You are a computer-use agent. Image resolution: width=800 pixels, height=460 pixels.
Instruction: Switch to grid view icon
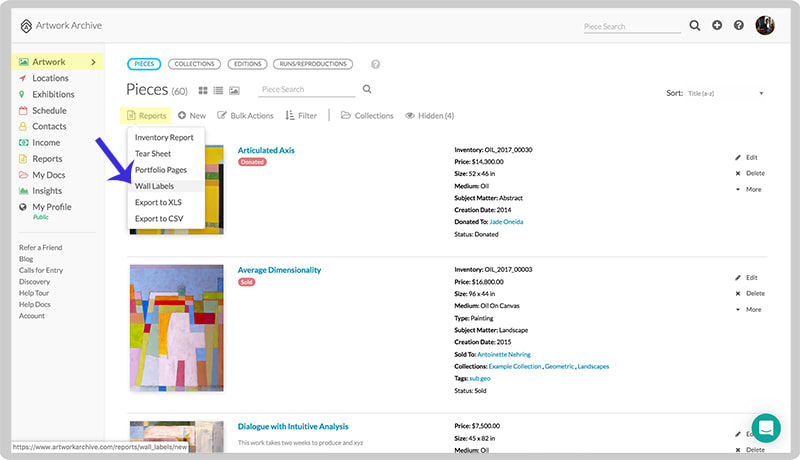203,91
